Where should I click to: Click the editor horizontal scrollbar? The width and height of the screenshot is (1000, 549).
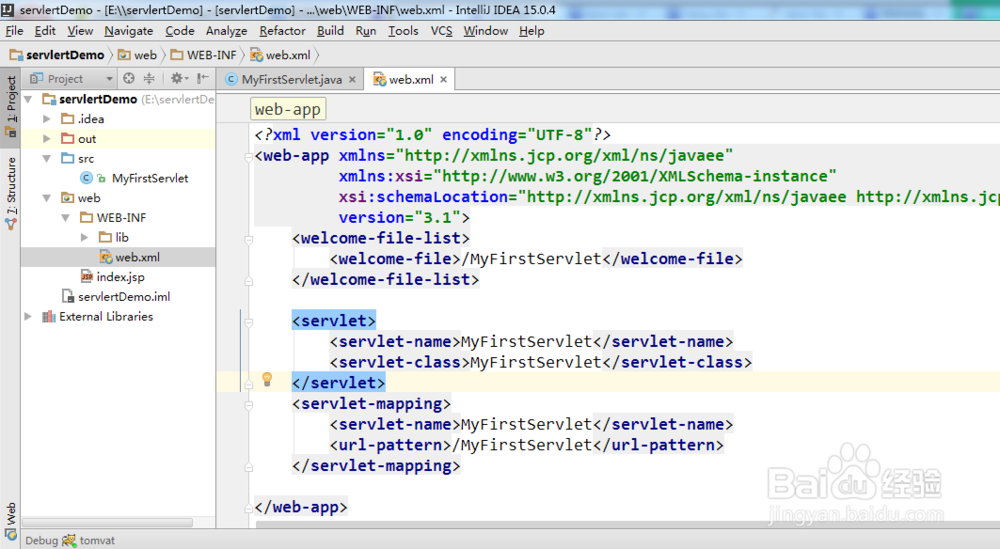coord(628,524)
